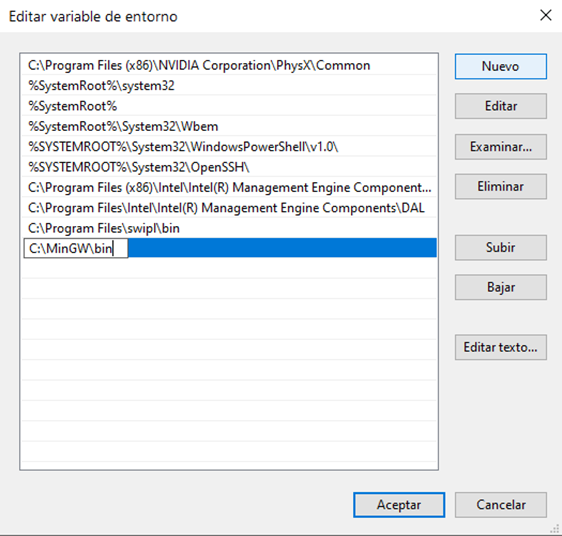Select the Program Files (x86)\Intel Management Engine entry
562x536 pixels.
point(229,188)
